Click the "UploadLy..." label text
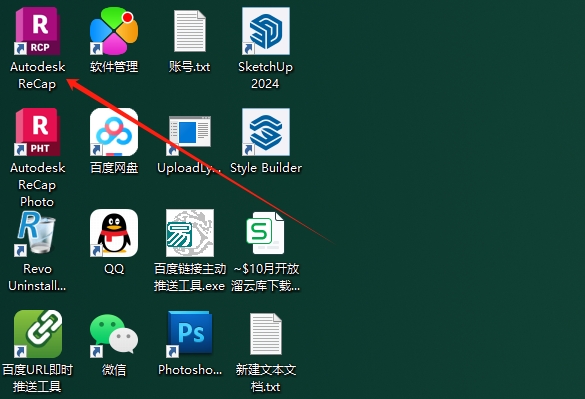This screenshot has width=585, height=399. [x=190, y=168]
